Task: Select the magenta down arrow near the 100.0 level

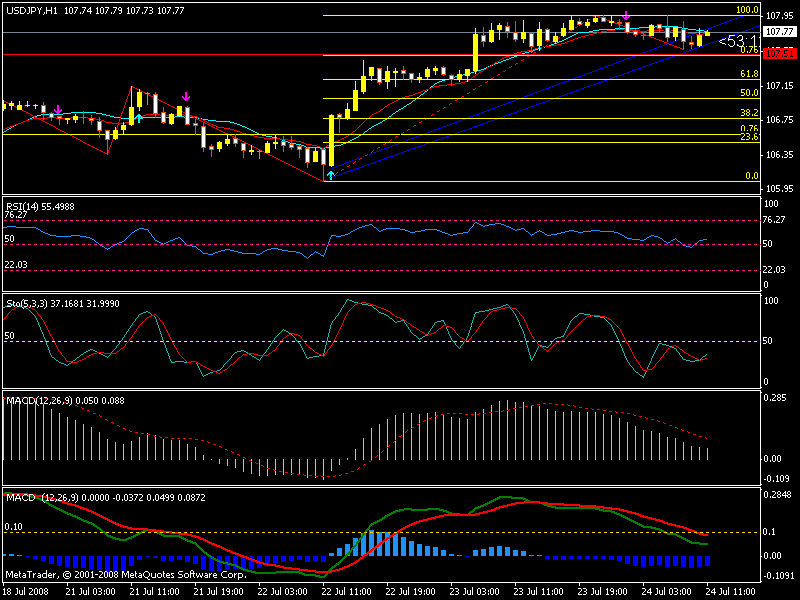Action: coord(626,16)
